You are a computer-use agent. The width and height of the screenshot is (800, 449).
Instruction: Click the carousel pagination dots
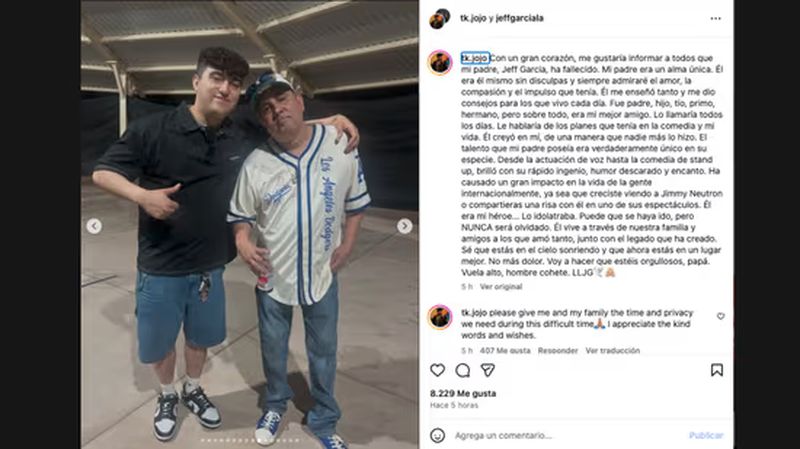click(x=250, y=440)
